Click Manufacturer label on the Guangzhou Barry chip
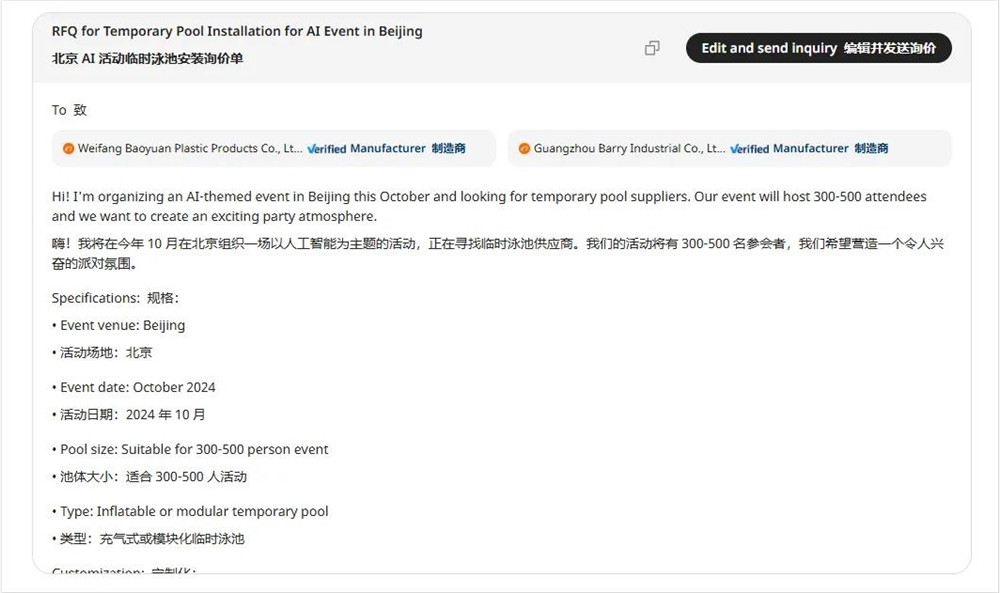Screen dimensions: 1000x593 (x=811, y=148)
